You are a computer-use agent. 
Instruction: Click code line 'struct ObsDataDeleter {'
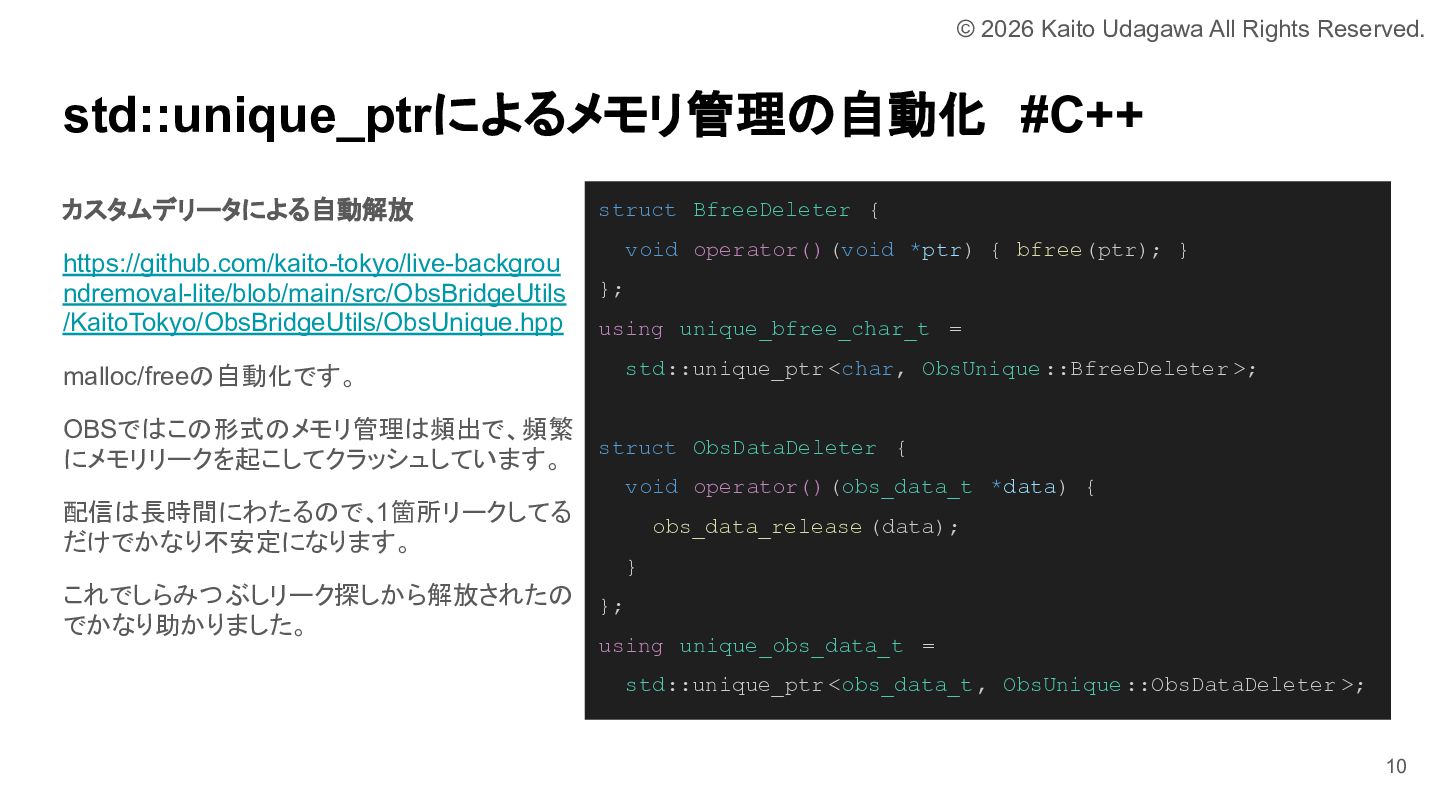pyautogui.click(x=751, y=448)
